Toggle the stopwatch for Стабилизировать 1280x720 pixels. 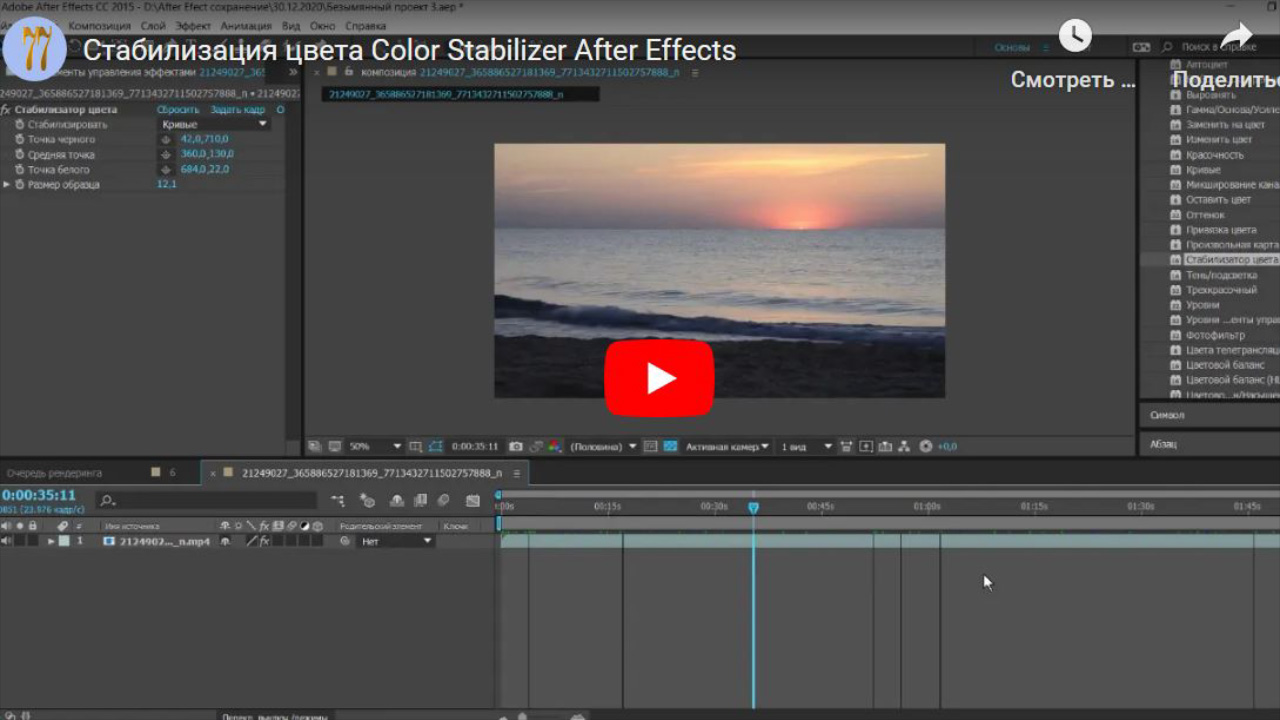point(21,123)
